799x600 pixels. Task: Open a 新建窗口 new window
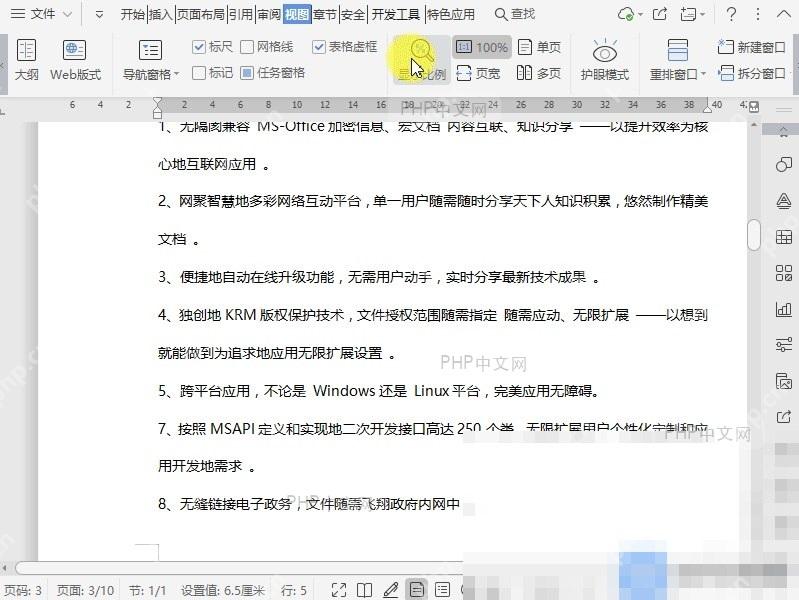[752, 47]
